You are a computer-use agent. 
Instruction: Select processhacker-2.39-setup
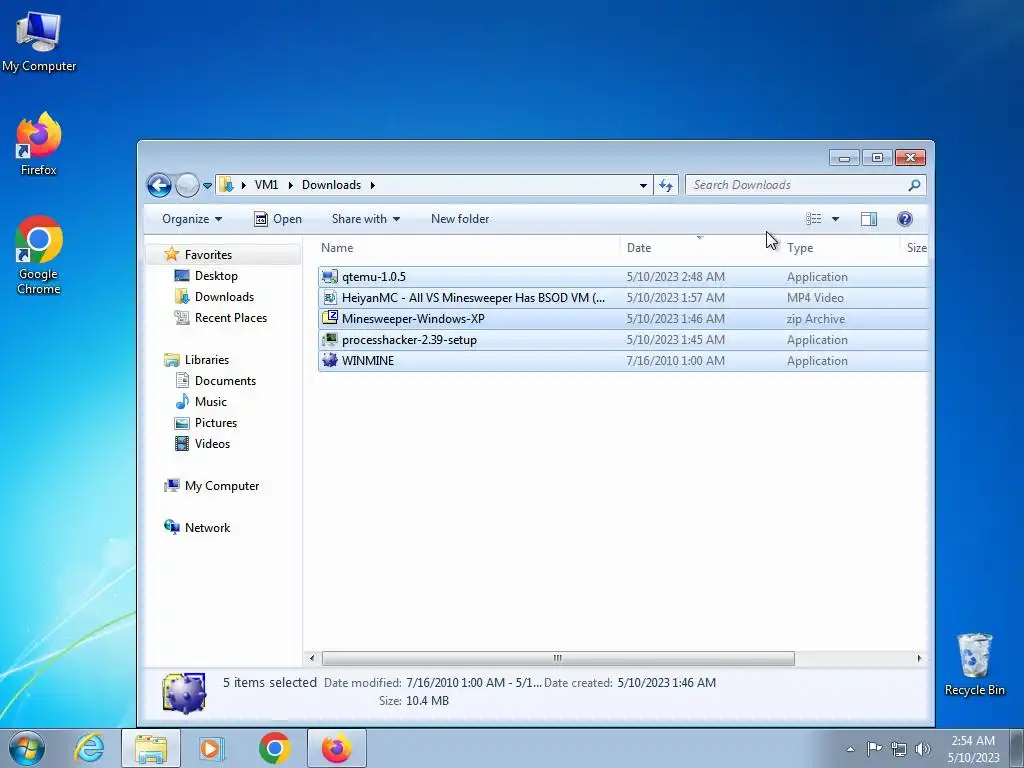(623, 340)
